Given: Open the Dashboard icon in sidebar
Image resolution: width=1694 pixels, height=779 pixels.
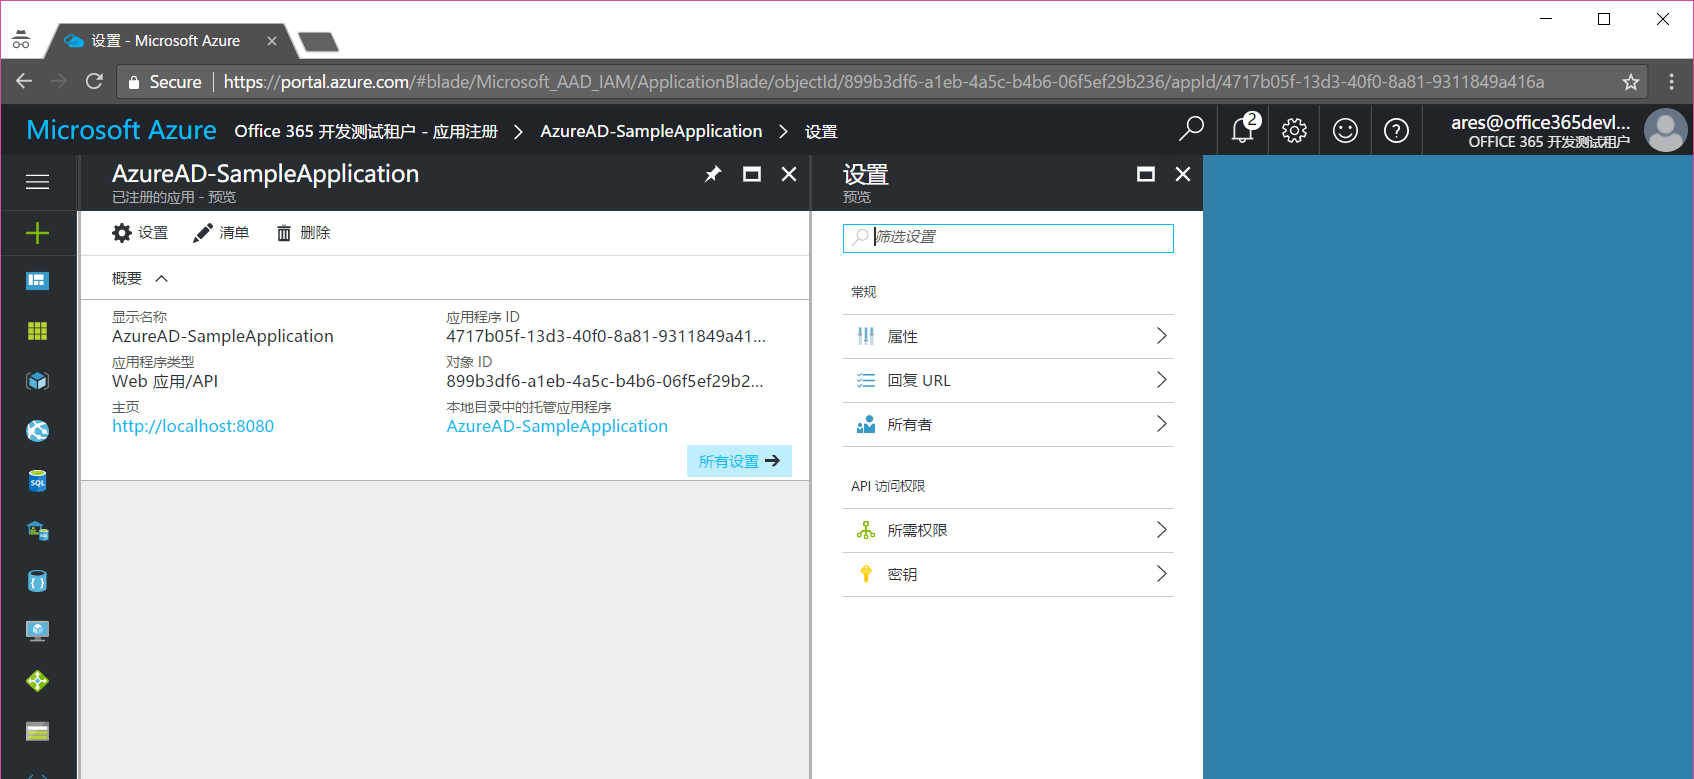Looking at the screenshot, I should (x=37, y=281).
